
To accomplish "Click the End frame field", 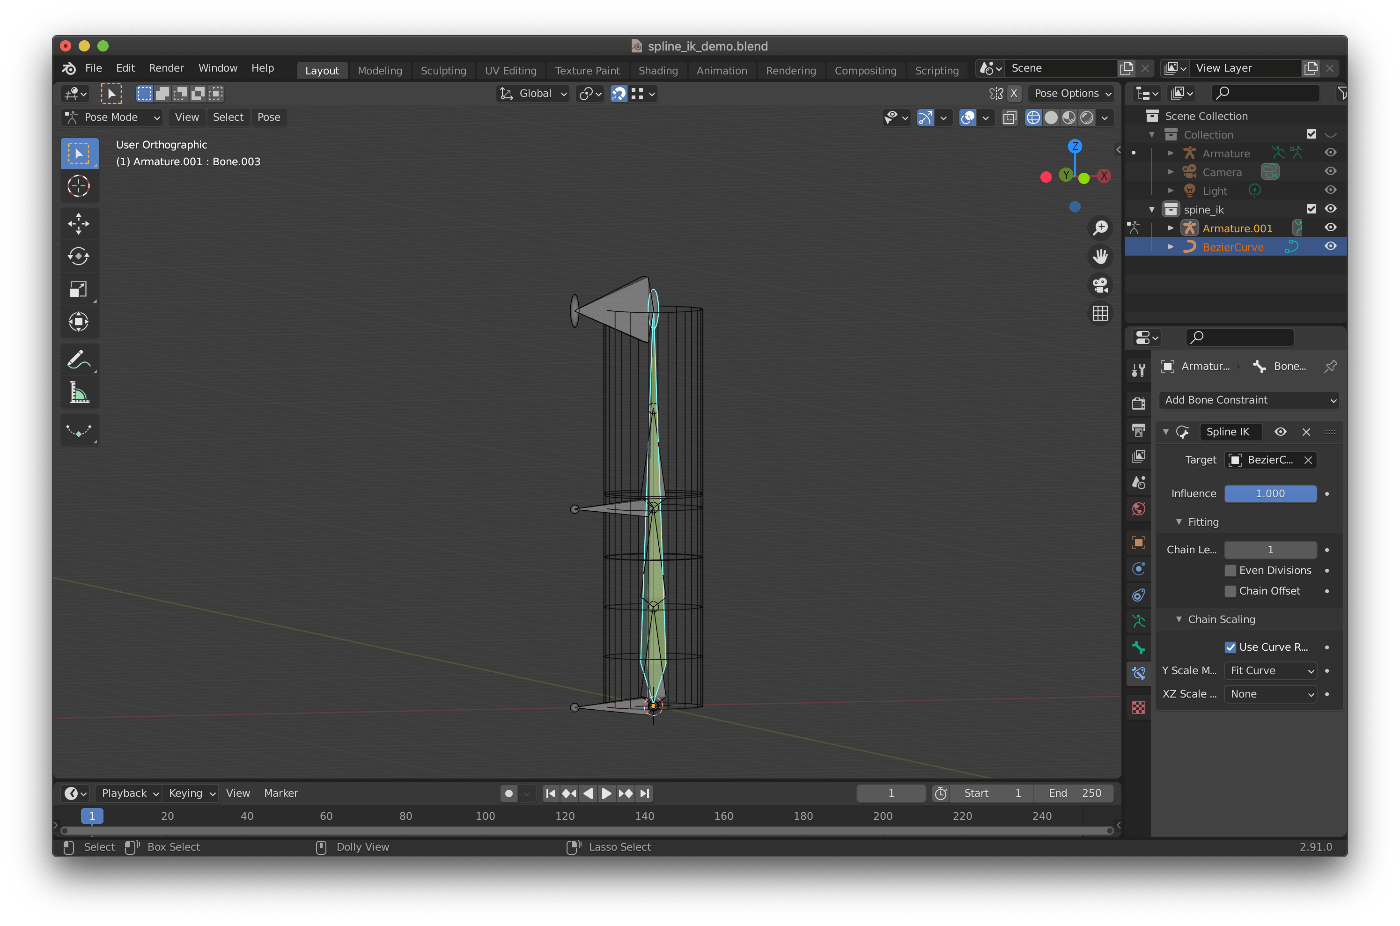I will (x=1075, y=793).
